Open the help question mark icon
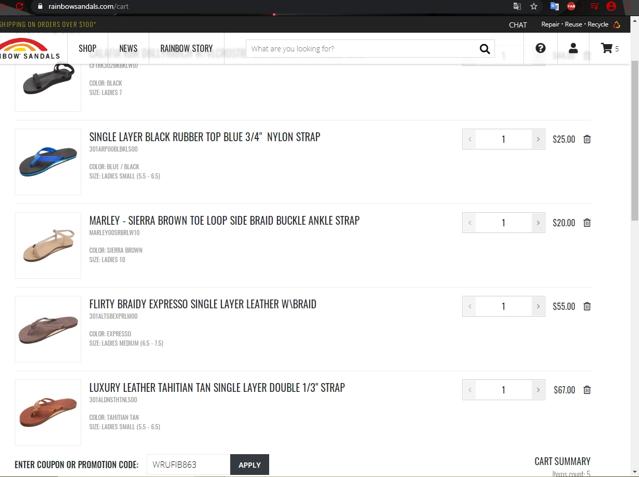Viewport: 639px width, 477px height. [540, 48]
